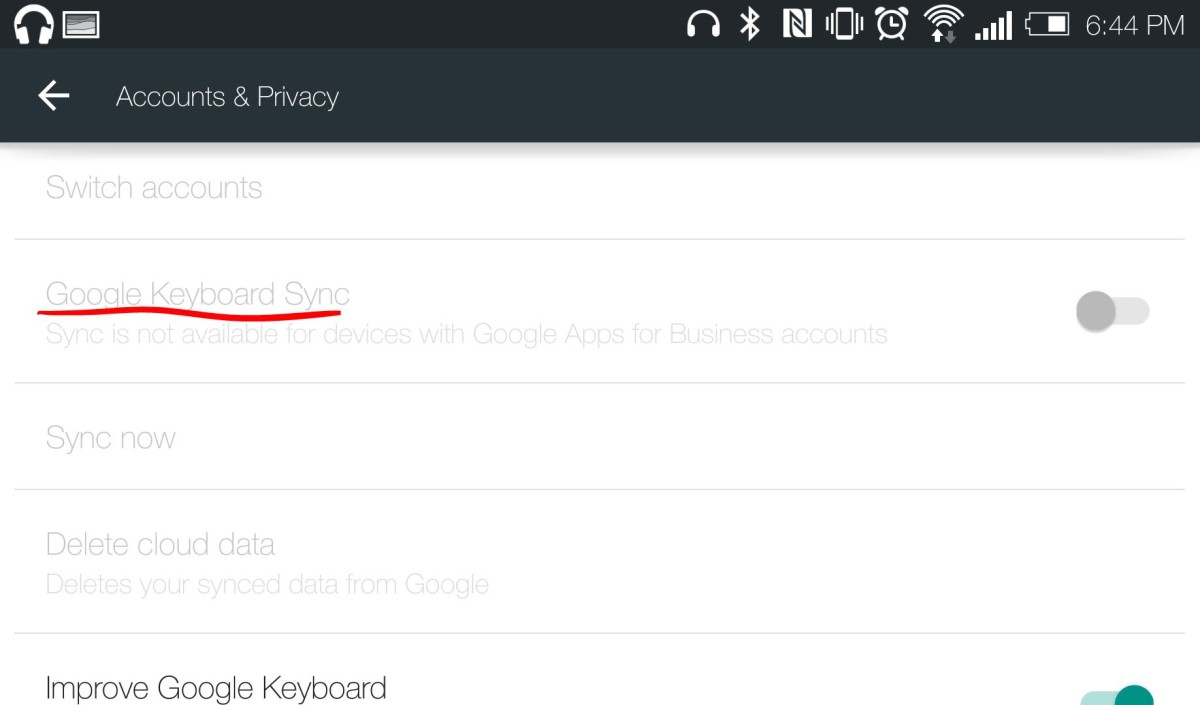
Task: Open the Google Keyboard Sync setting
Action: point(198,295)
